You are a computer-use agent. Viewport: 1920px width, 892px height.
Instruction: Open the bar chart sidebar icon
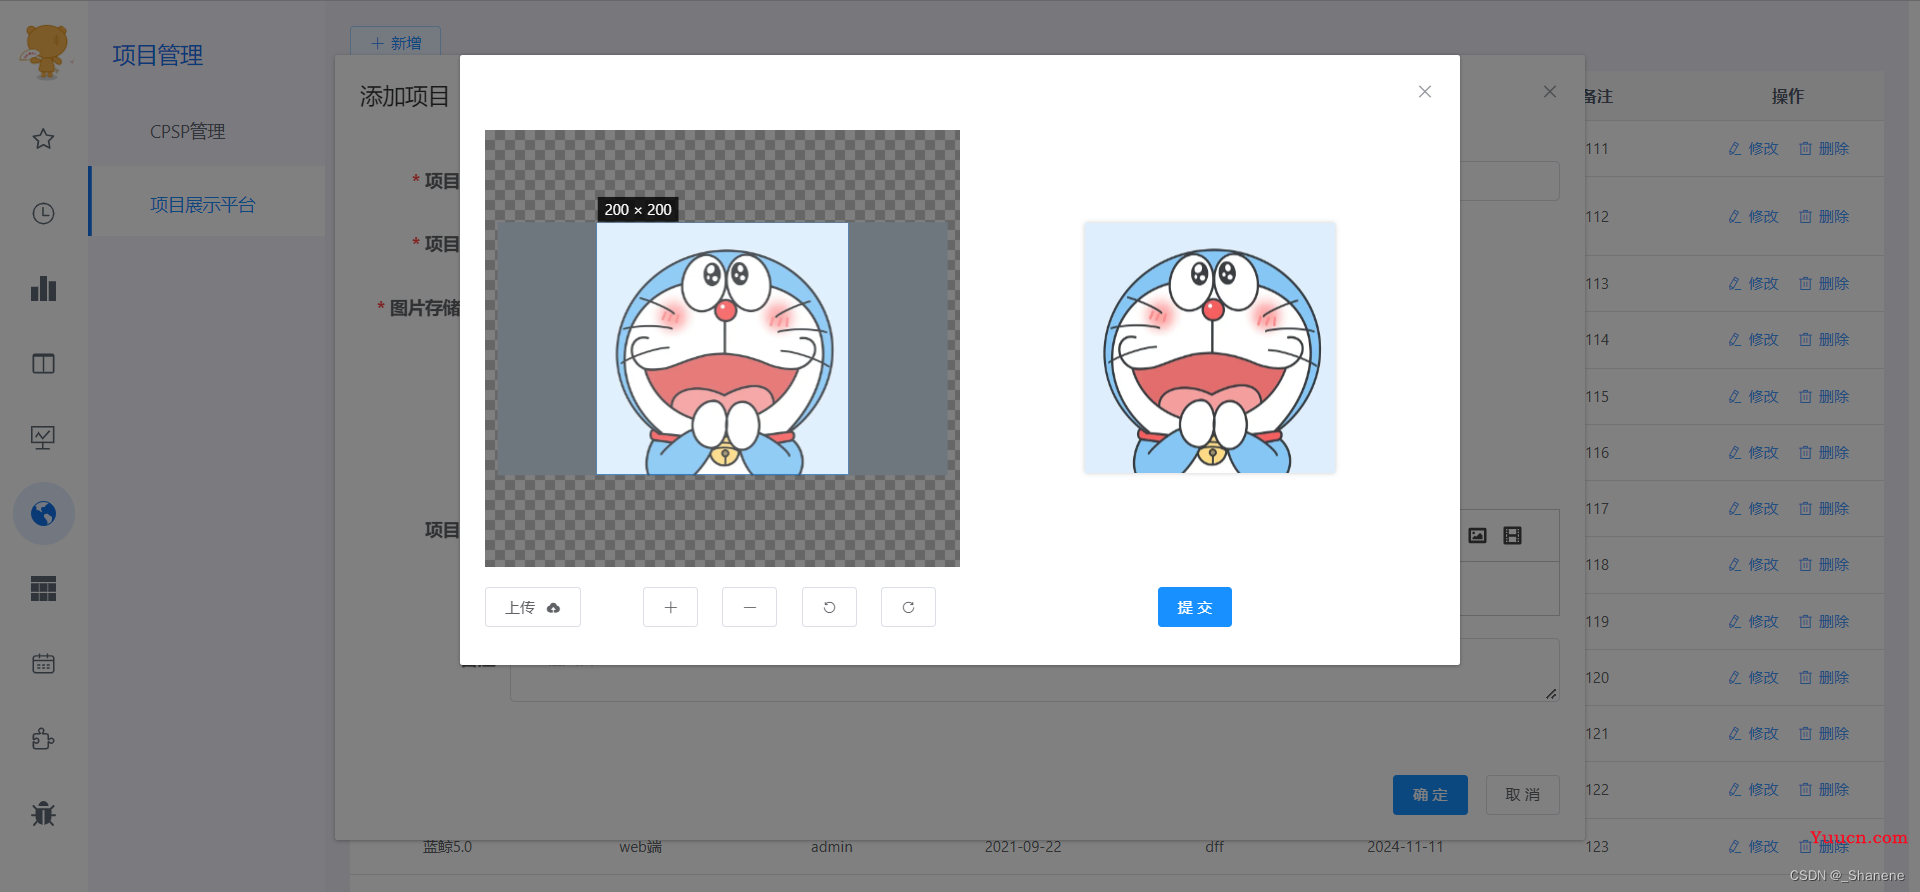point(43,289)
